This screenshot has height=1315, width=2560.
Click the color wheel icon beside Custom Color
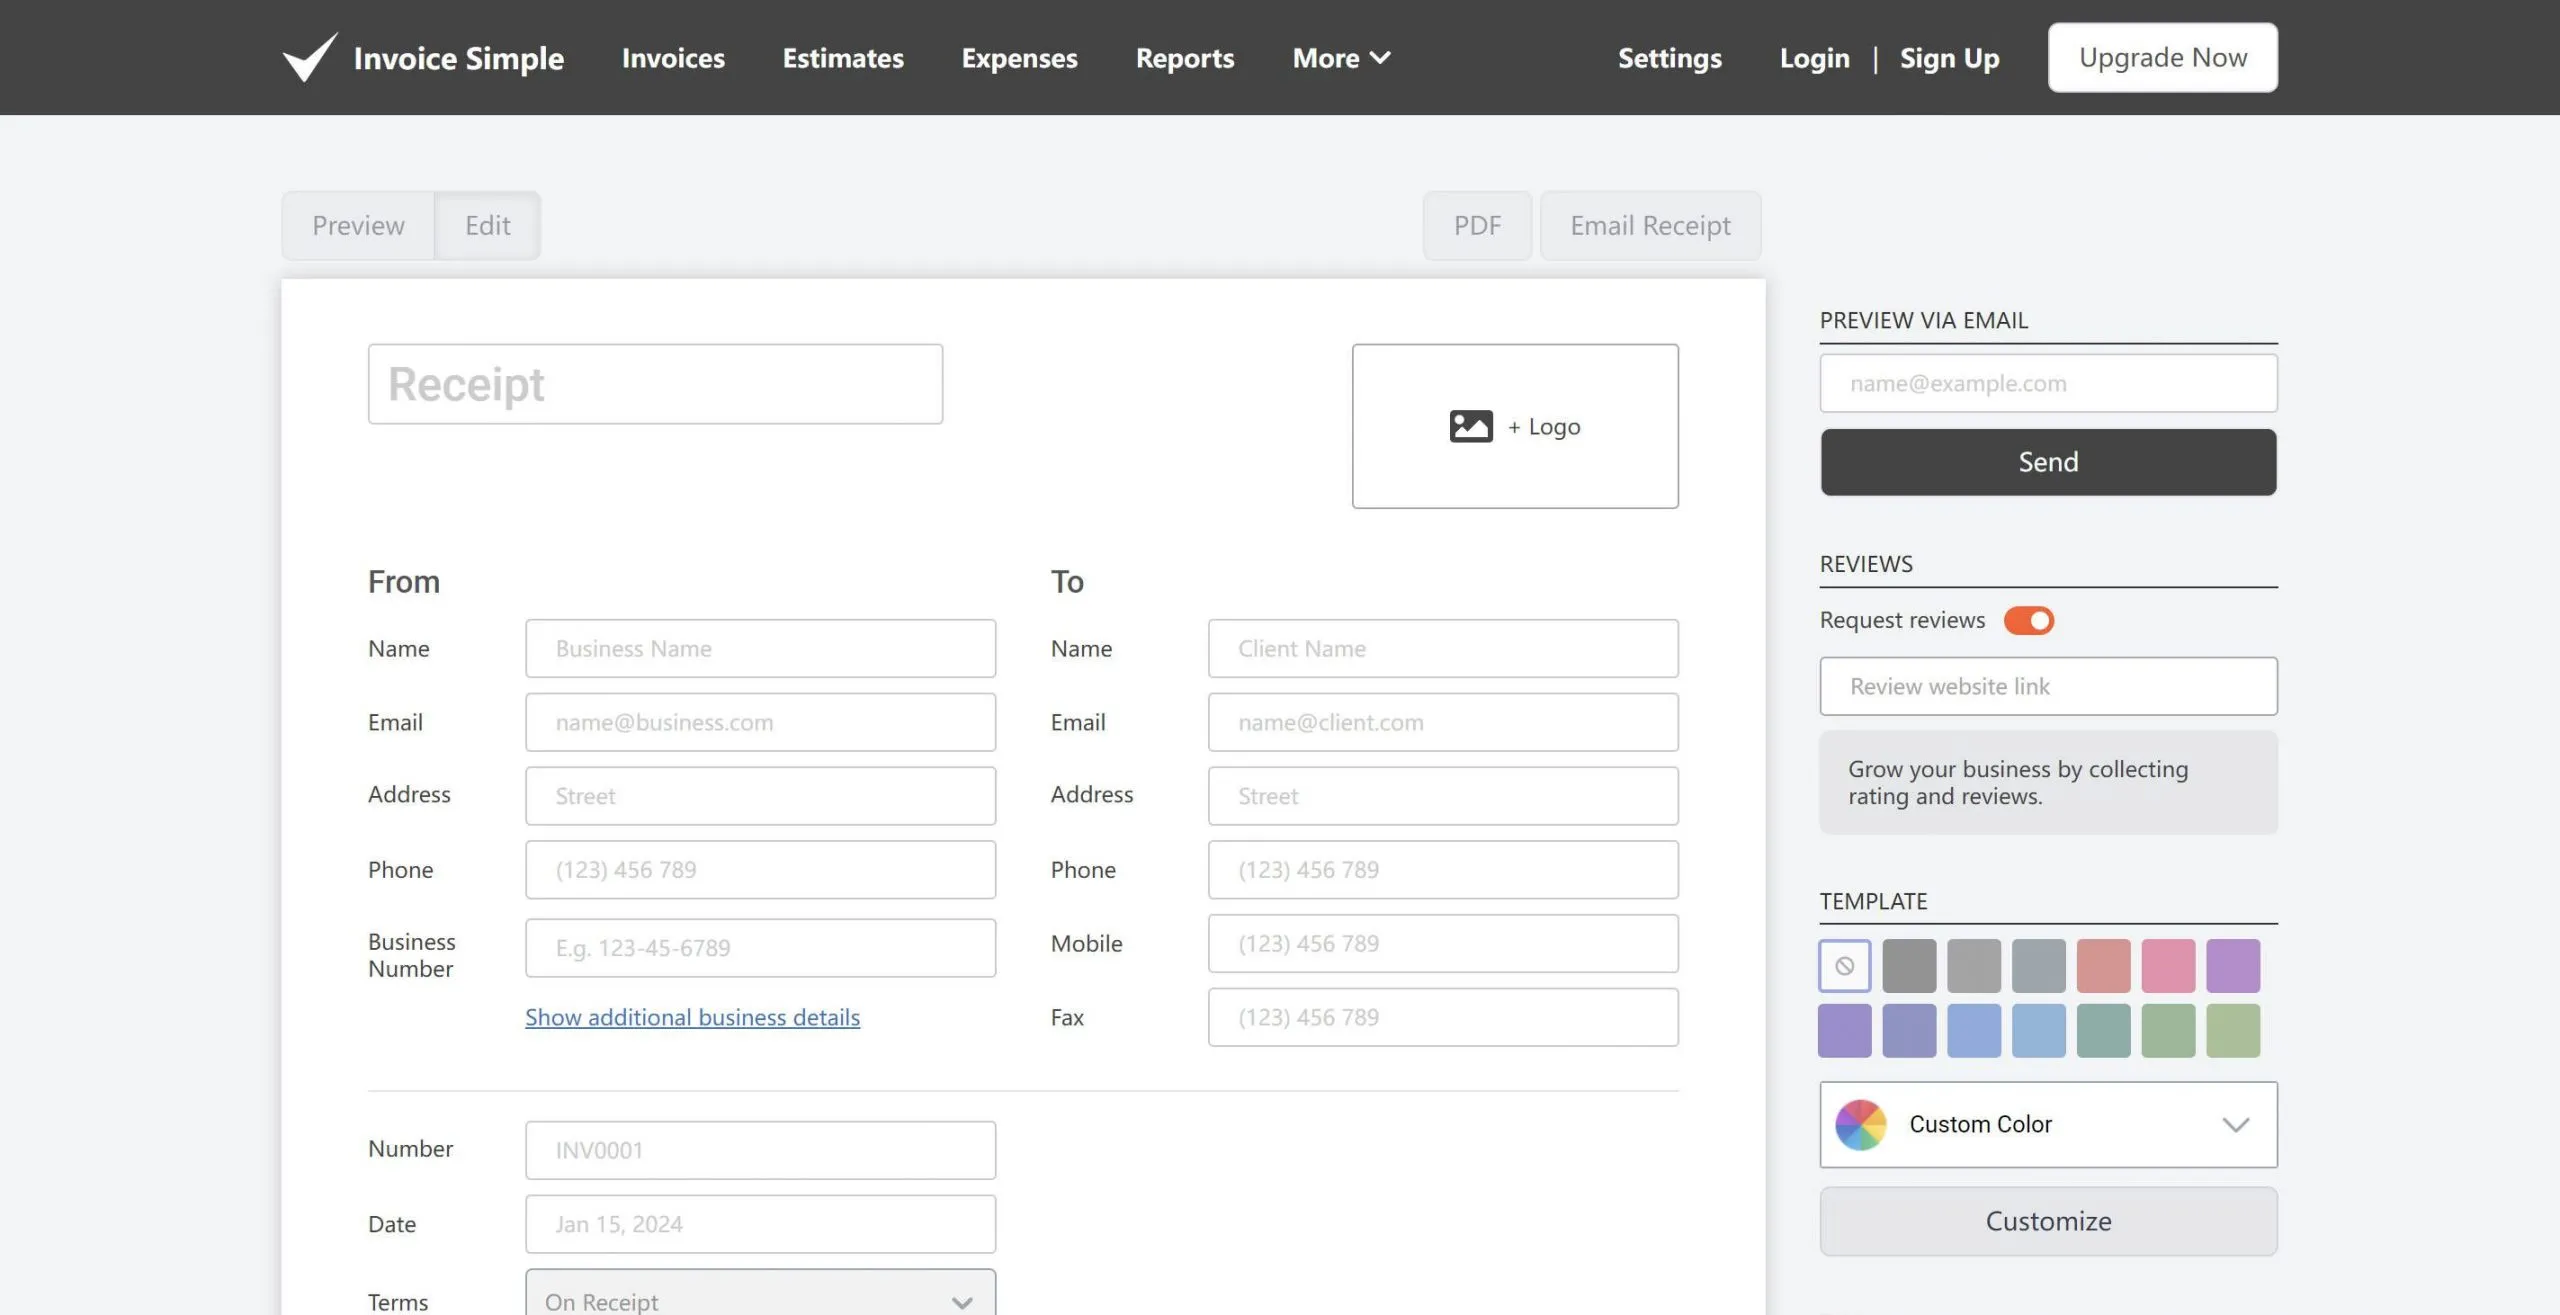(1861, 1124)
